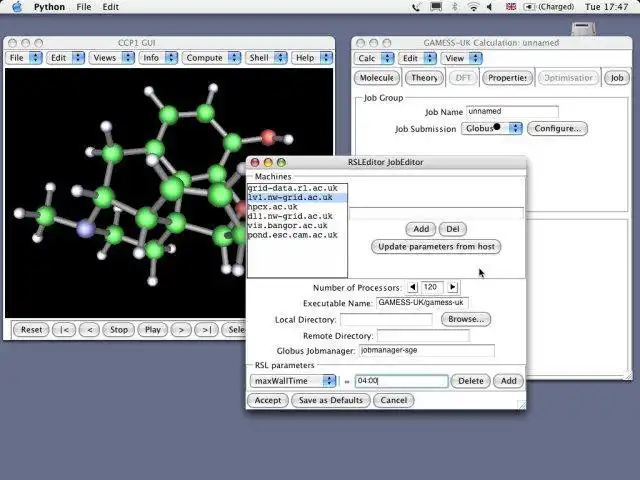Select pond.esc.cam.ac.uk machine
Screen dimensions: 640x480
(297, 235)
